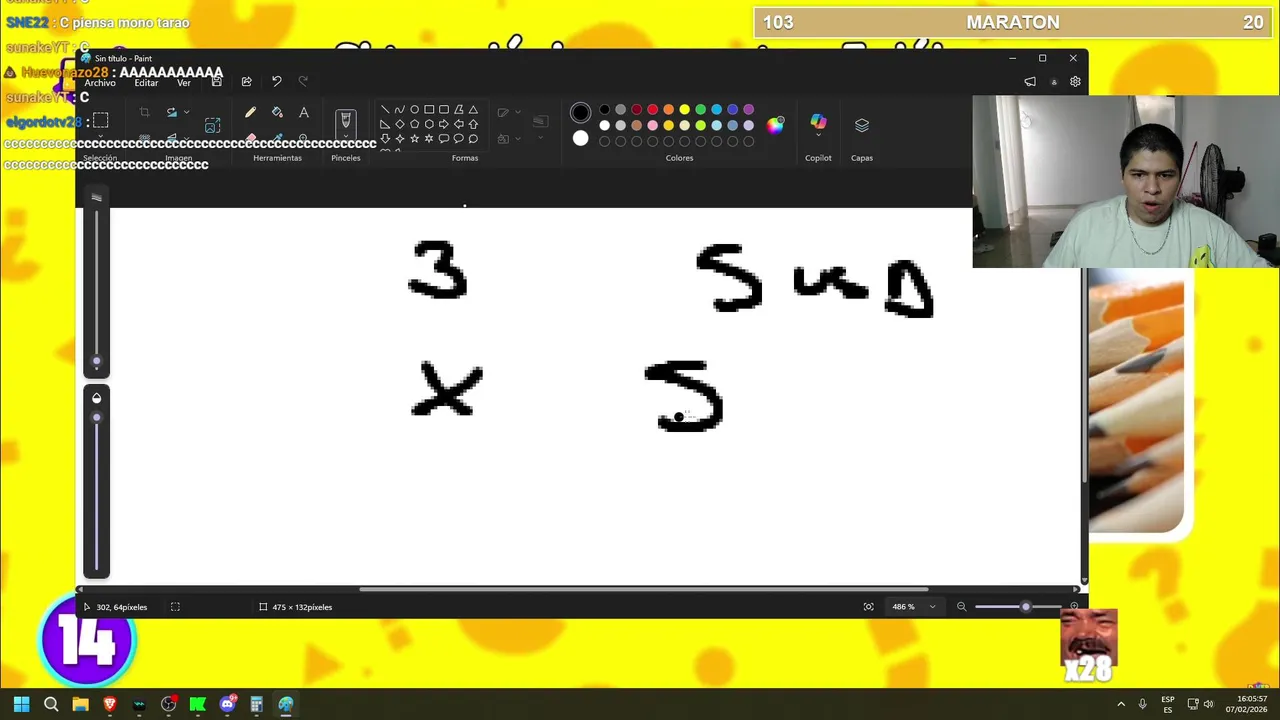Open Brave browser from the taskbar
Viewport: 1280px width, 720px height.
pos(110,704)
